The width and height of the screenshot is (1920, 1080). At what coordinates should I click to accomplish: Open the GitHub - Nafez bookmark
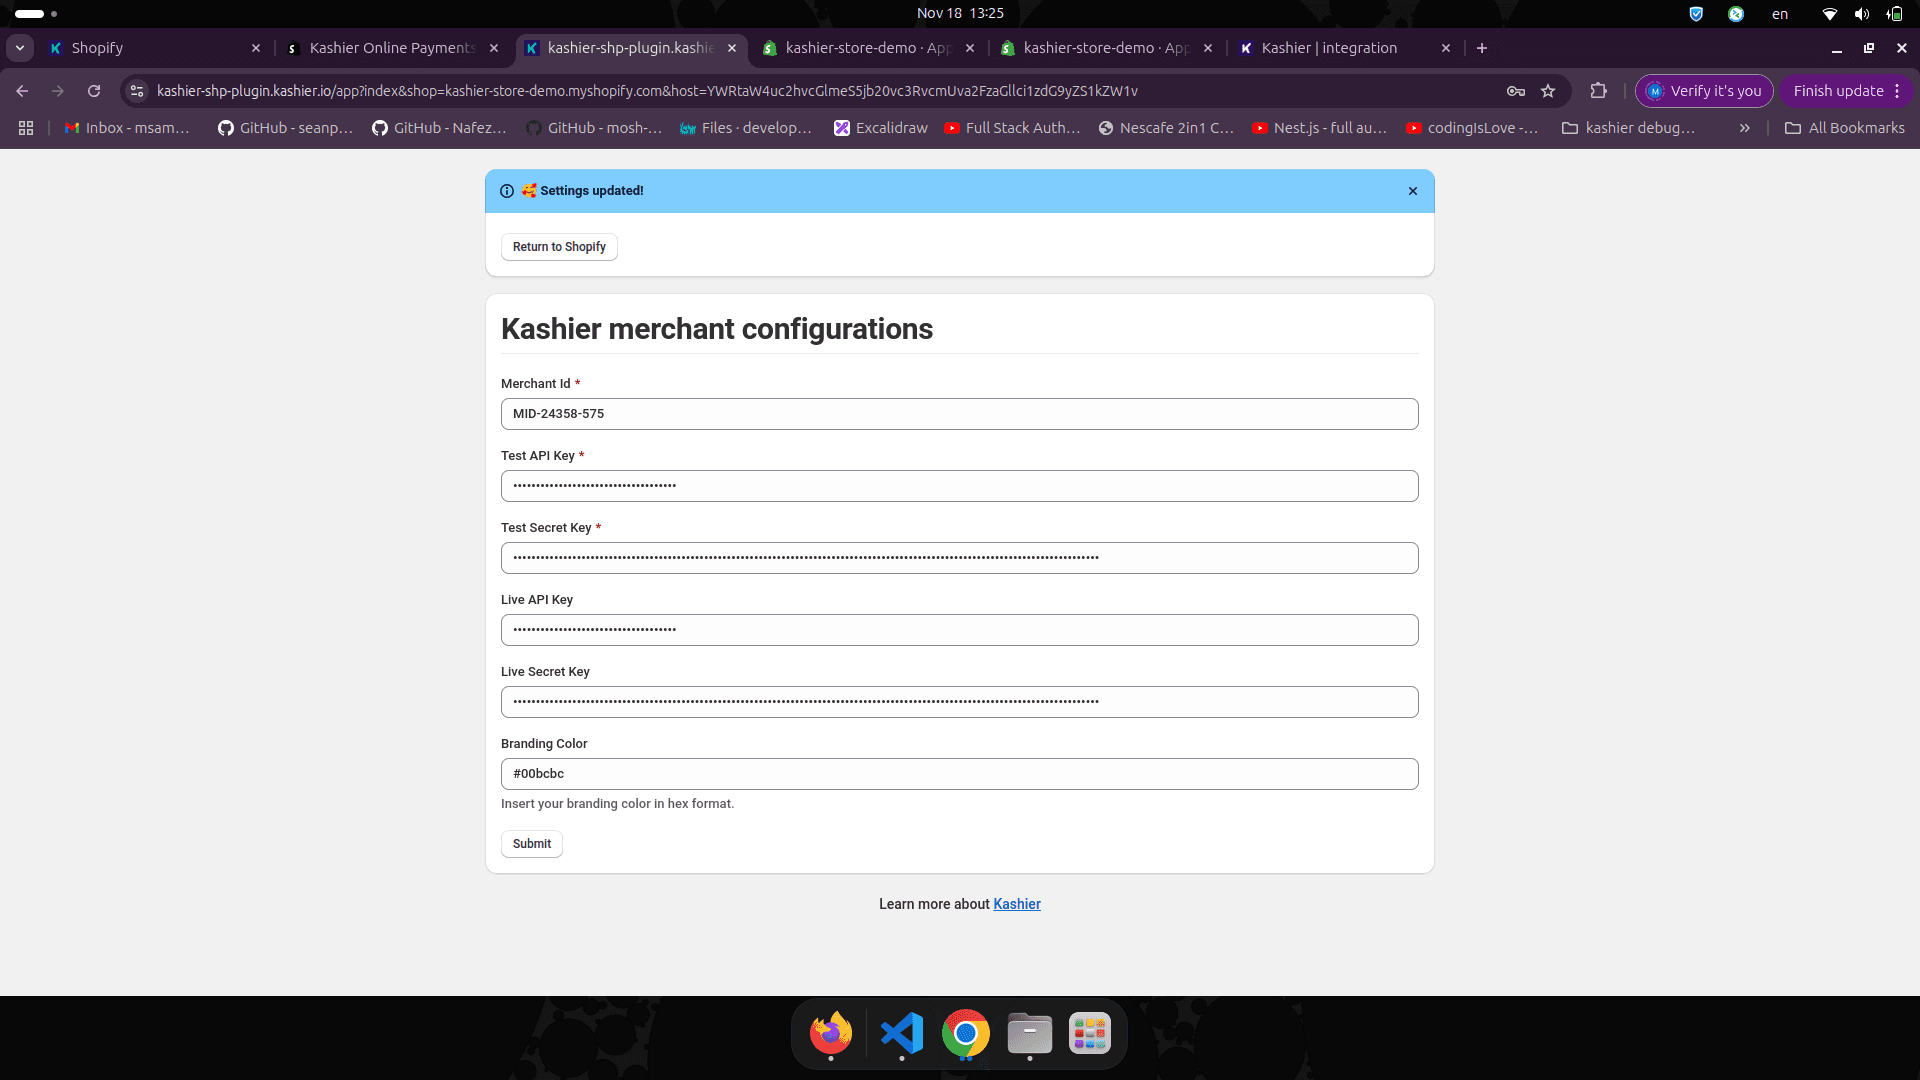(x=440, y=128)
